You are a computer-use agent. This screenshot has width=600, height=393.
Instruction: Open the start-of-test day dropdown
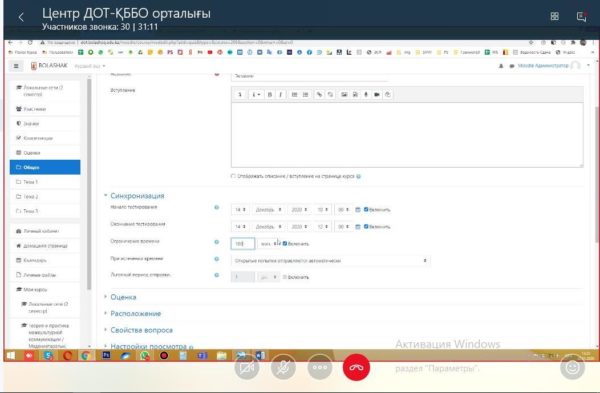coord(240,210)
